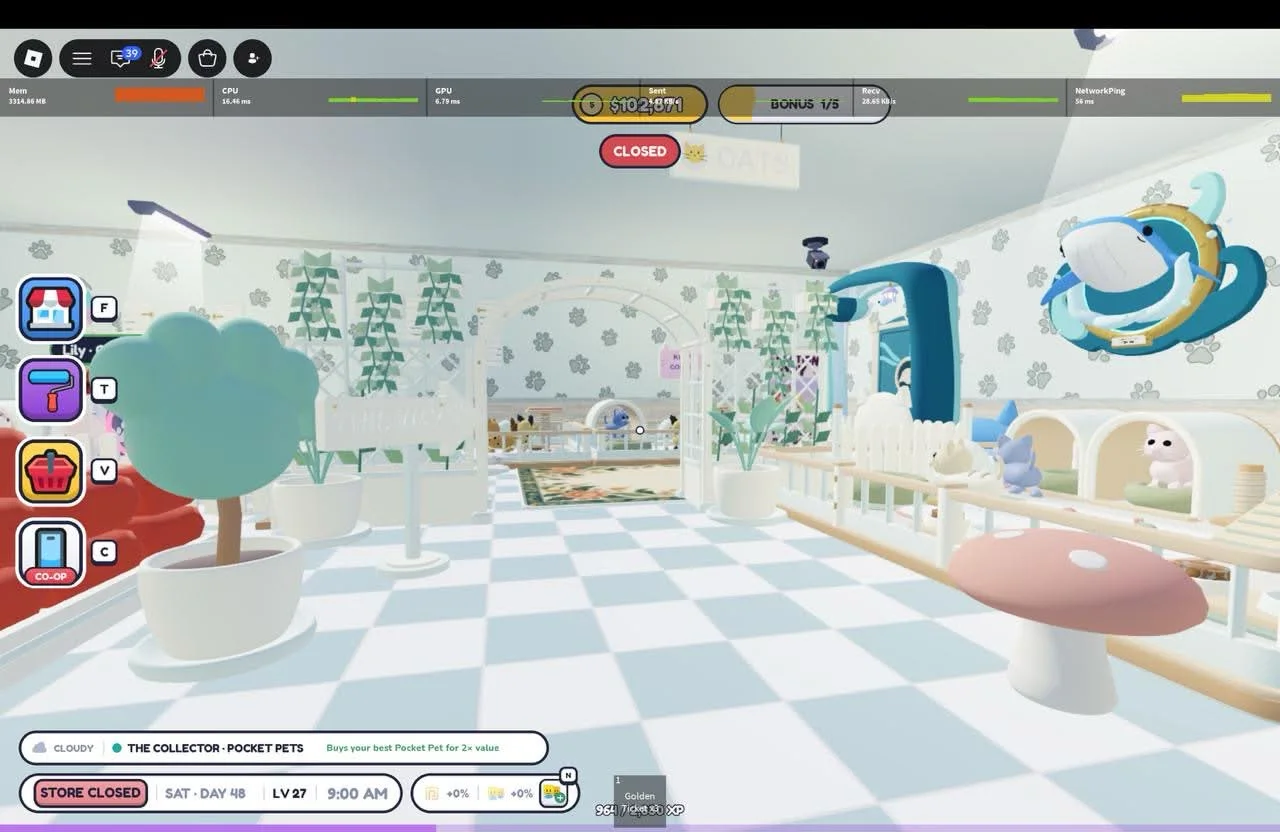1280x832 pixels.
Task: Click the STORE CLOSED button
Action: click(90, 793)
